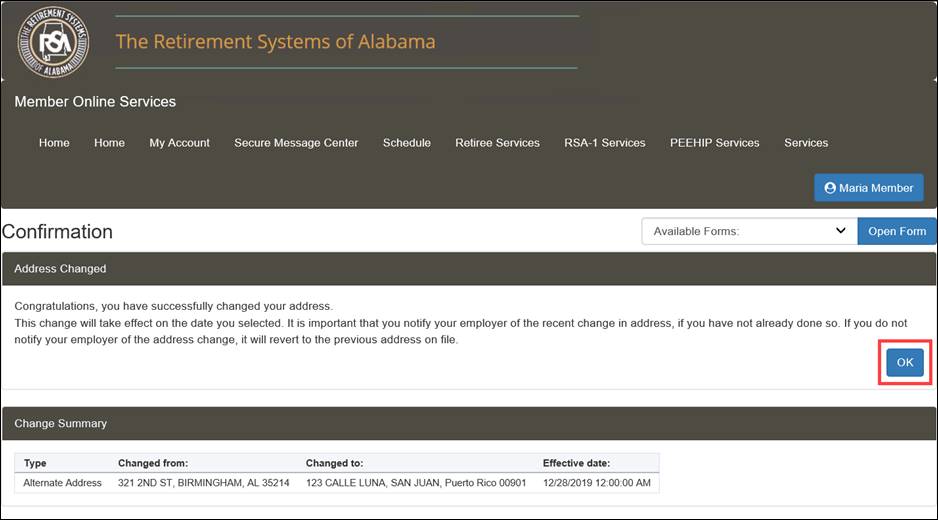Select the Schedule menu item
Viewport: 938px width, 520px height.
coord(407,143)
